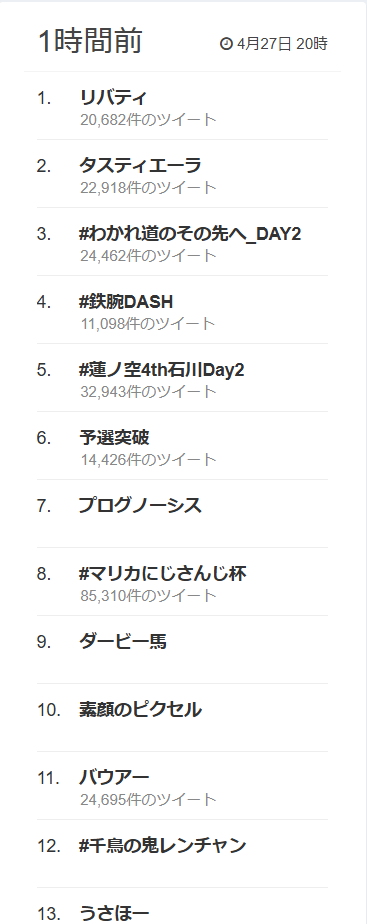Click the ダービー馬 trend
367x924 pixels.
[x=123, y=641]
